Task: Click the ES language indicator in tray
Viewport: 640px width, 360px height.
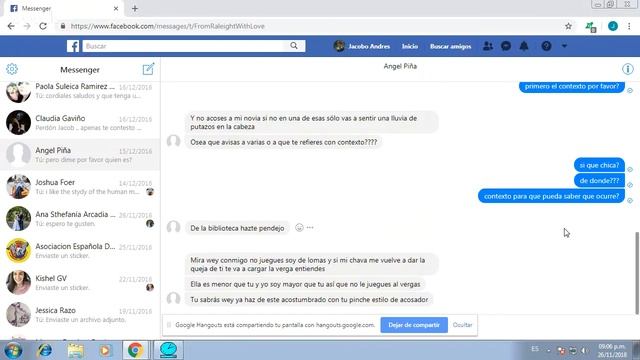Action: 535,349
